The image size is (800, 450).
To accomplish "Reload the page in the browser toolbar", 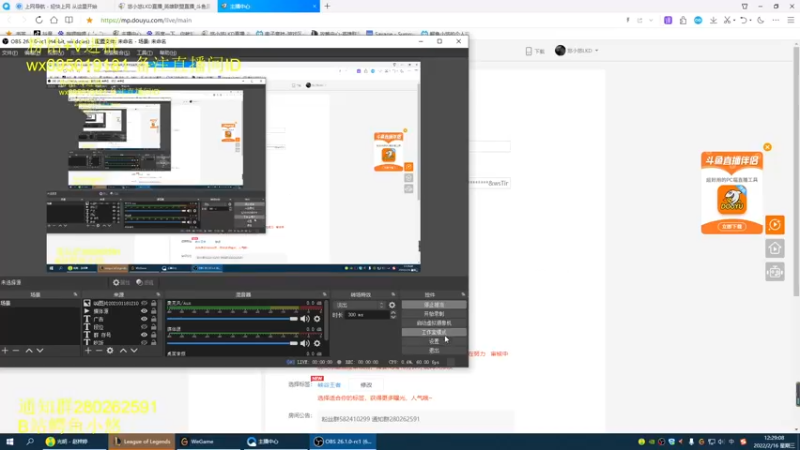I will tap(39, 20).
